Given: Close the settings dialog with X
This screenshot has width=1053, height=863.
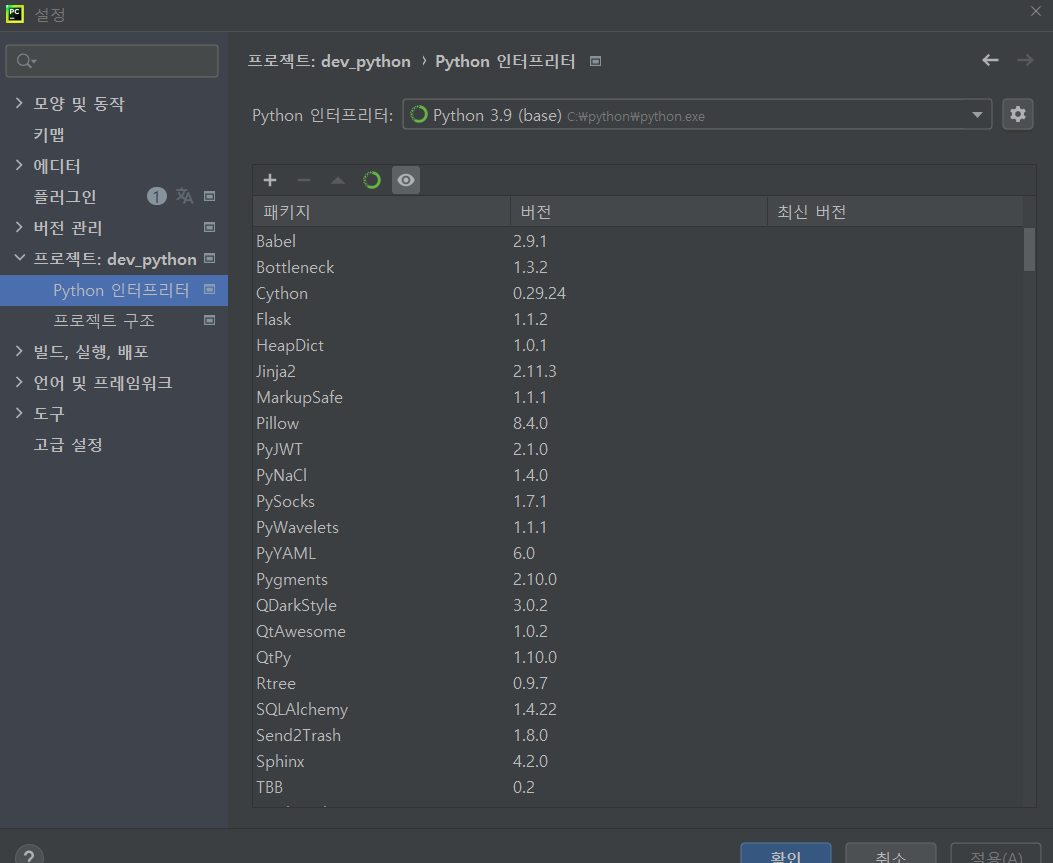Looking at the screenshot, I should (1036, 11).
